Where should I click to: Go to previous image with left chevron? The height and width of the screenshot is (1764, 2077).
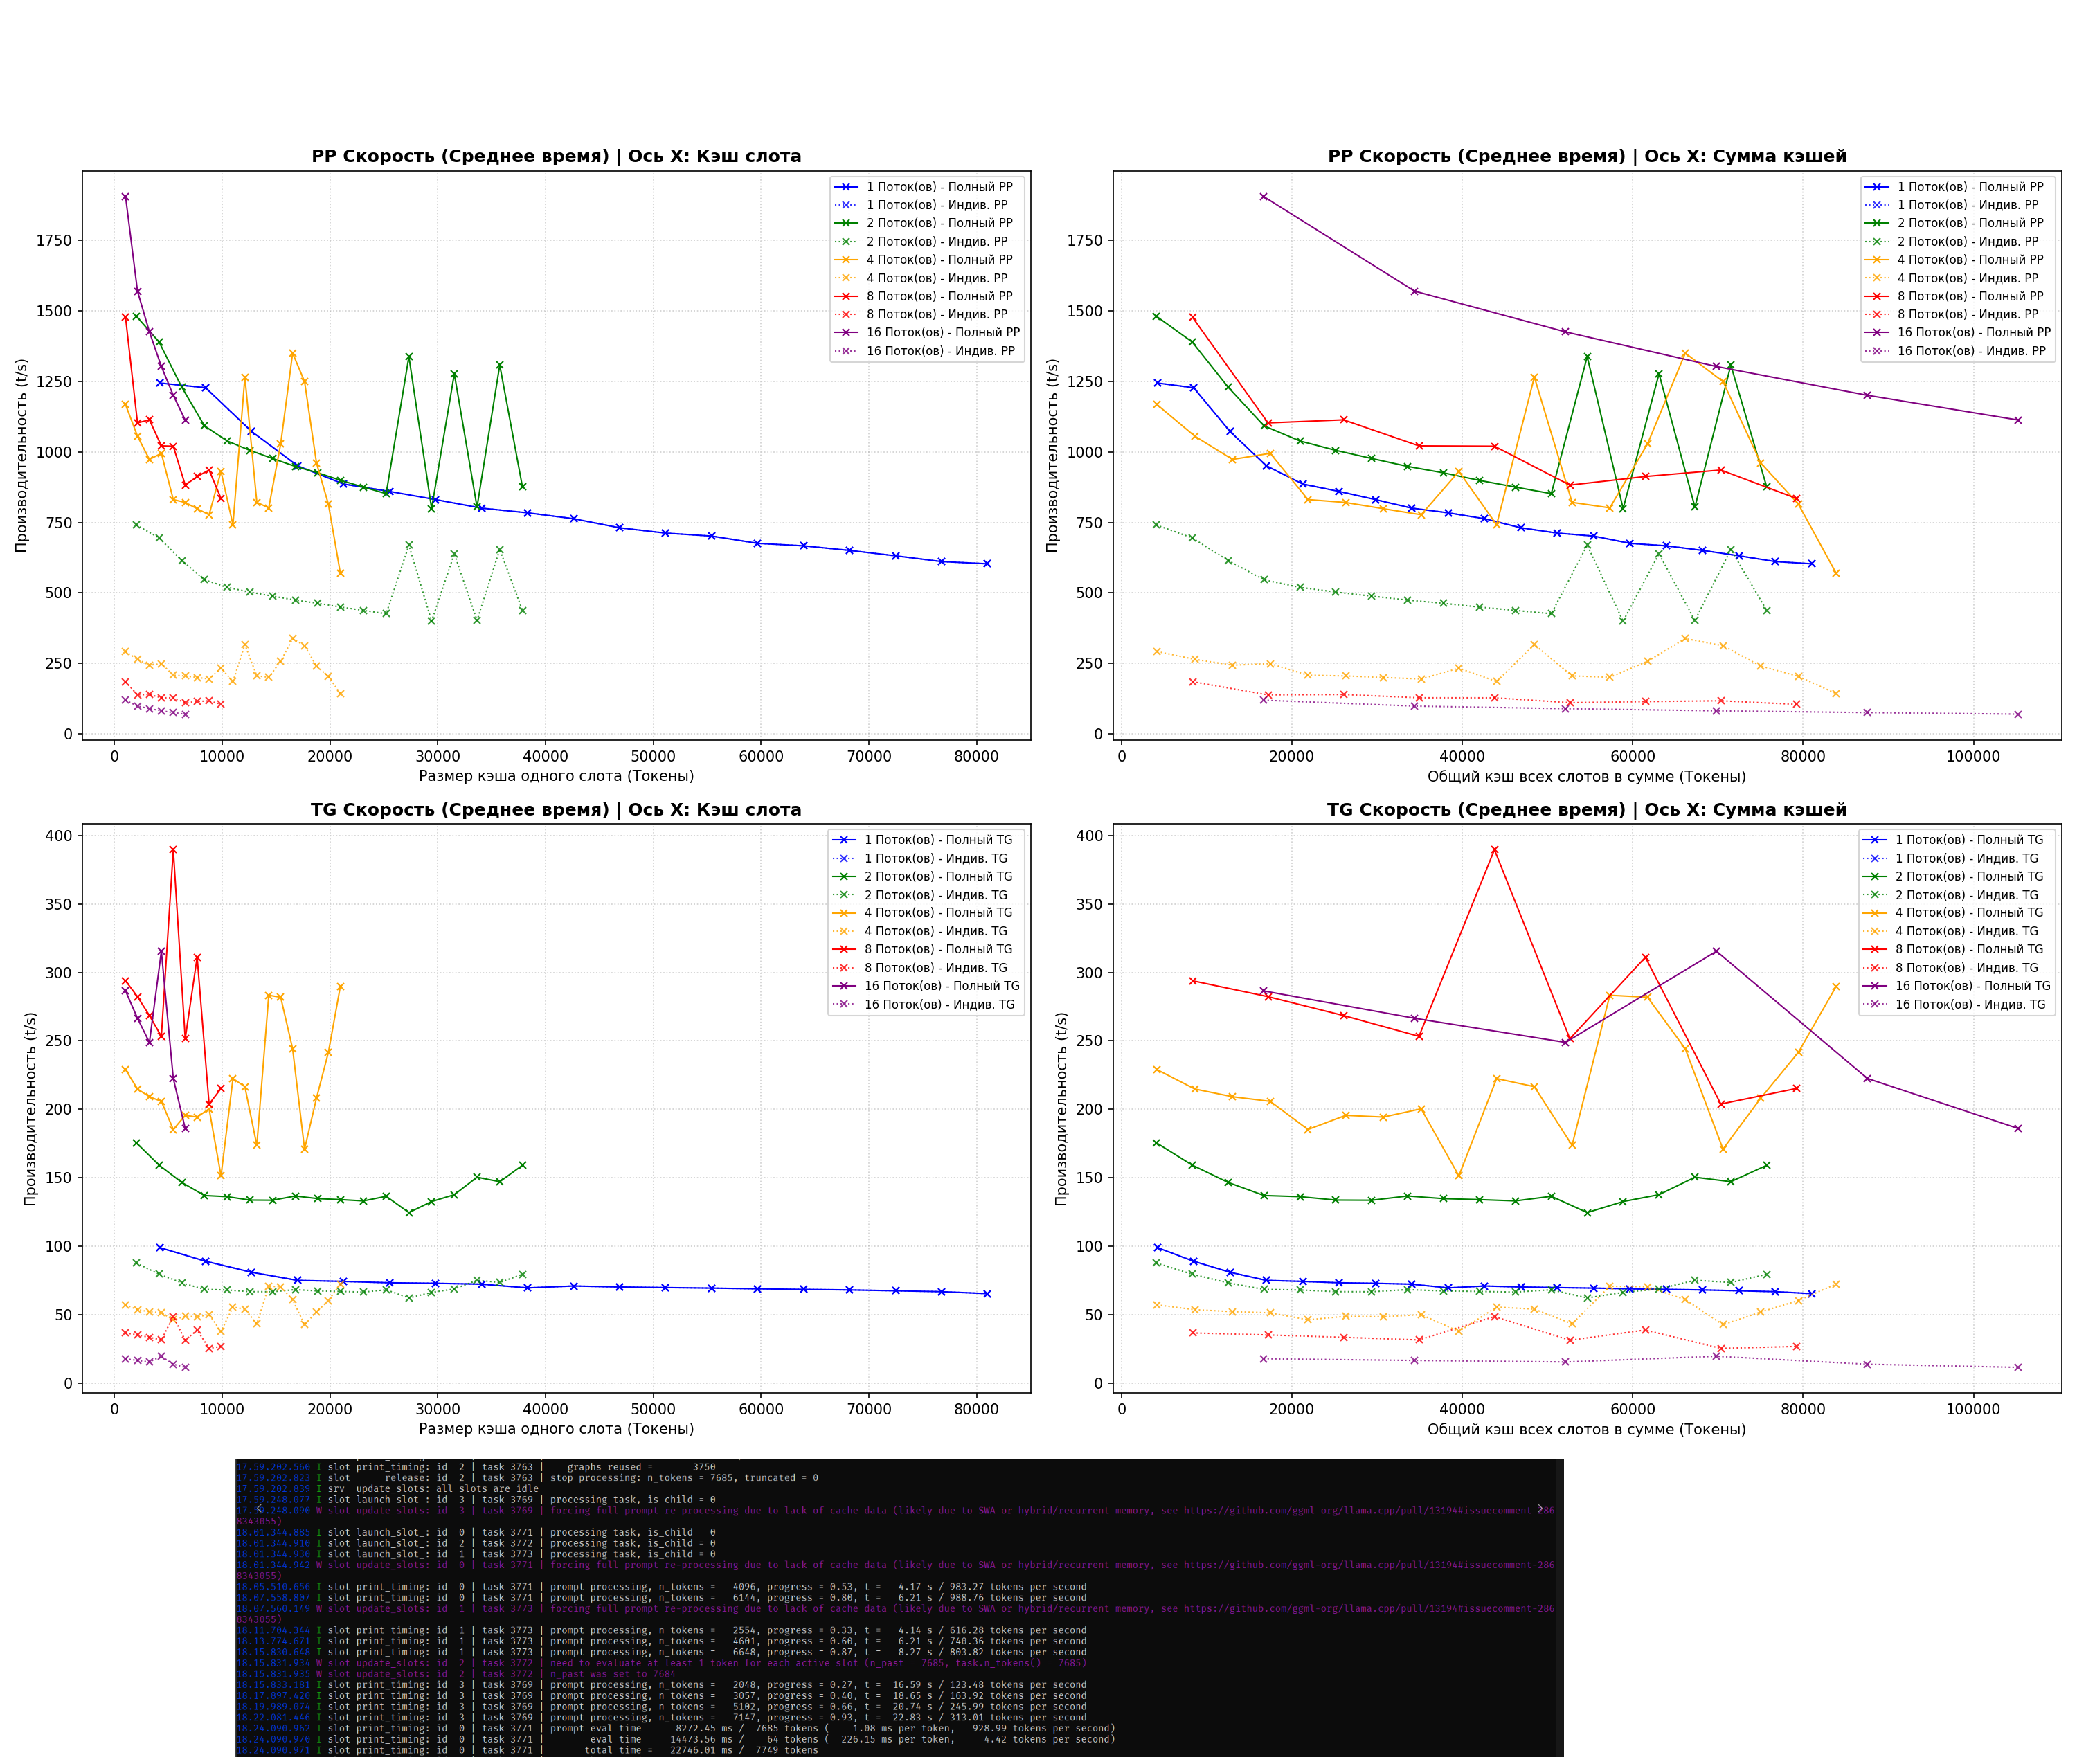pyautogui.click(x=259, y=1509)
